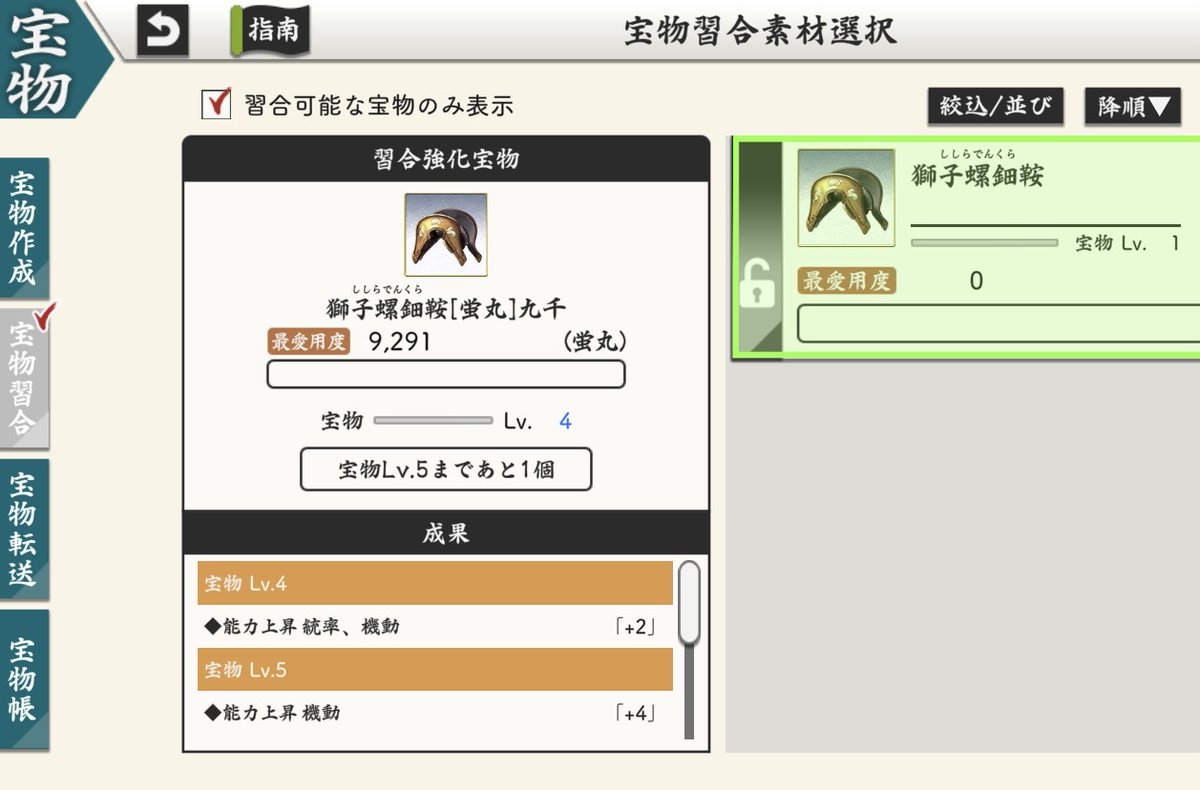
Task: Select the 宝物習合 tab
Action: coord(24,376)
